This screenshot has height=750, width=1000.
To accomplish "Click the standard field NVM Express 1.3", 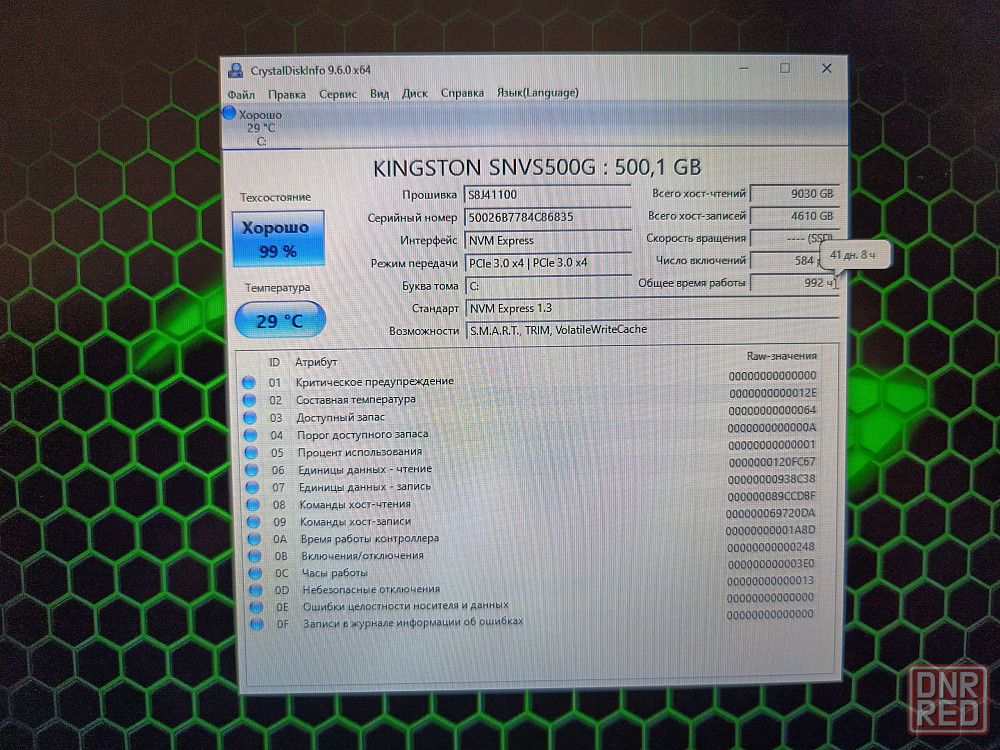I will [x=652, y=308].
